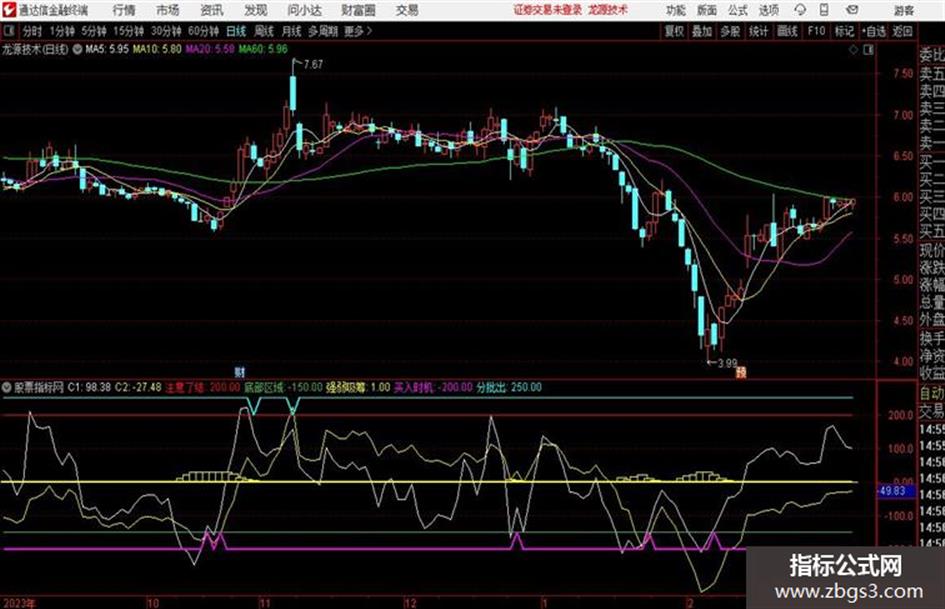The height and width of the screenshot is (609, 945).
Task: Click the 7.67 high price annotation
Action: tap(313, 65)
